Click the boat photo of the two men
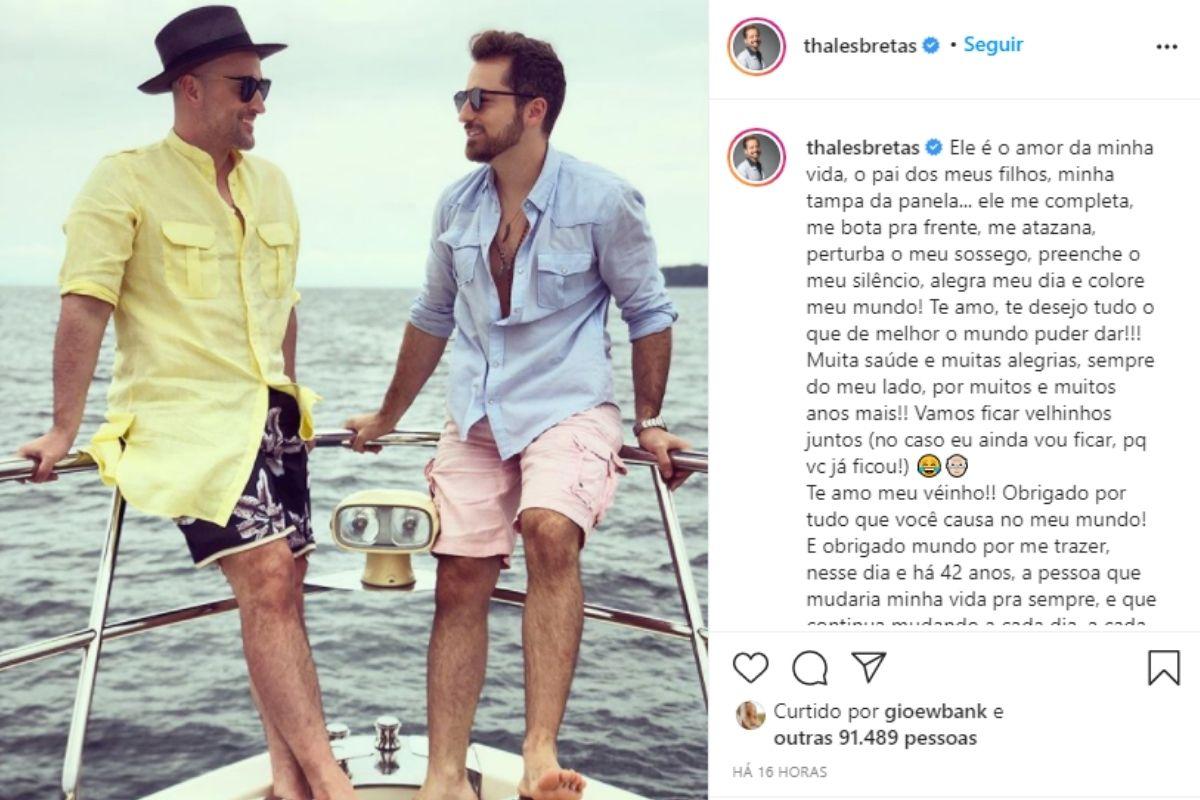Image resolution: width=1200 pixels, height=800 pixels. point(354,400)
